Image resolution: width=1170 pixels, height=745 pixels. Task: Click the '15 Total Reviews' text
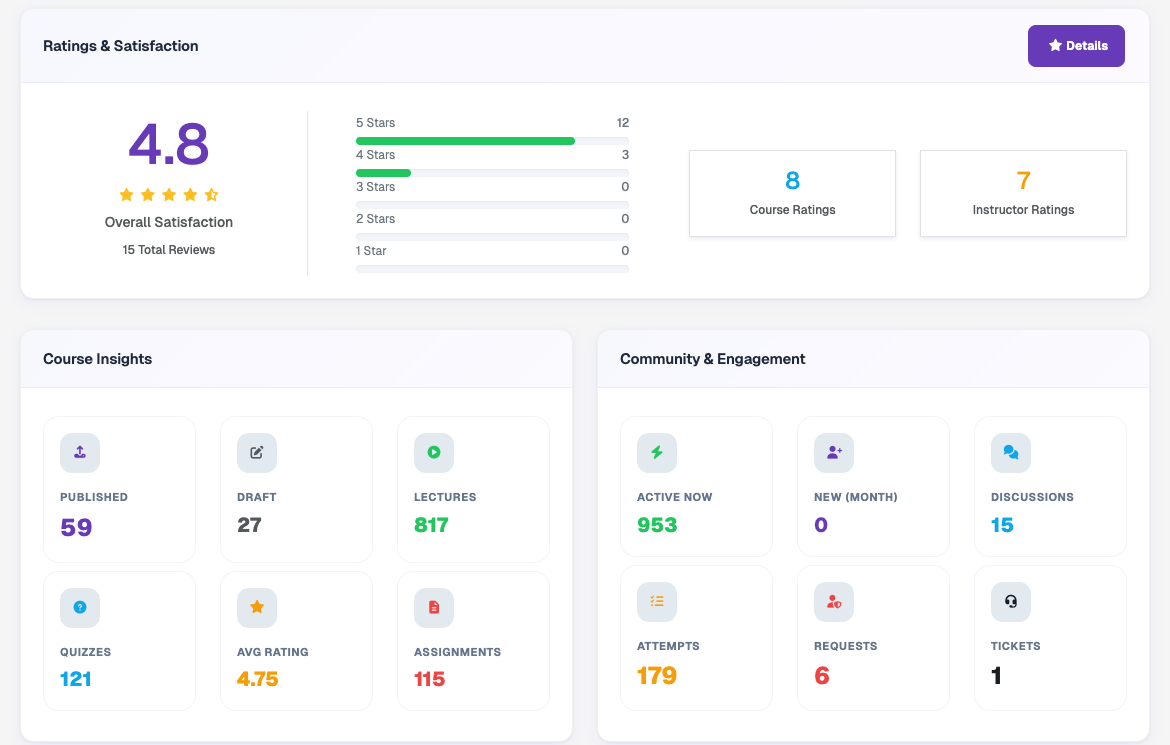[x=169, y=250]
